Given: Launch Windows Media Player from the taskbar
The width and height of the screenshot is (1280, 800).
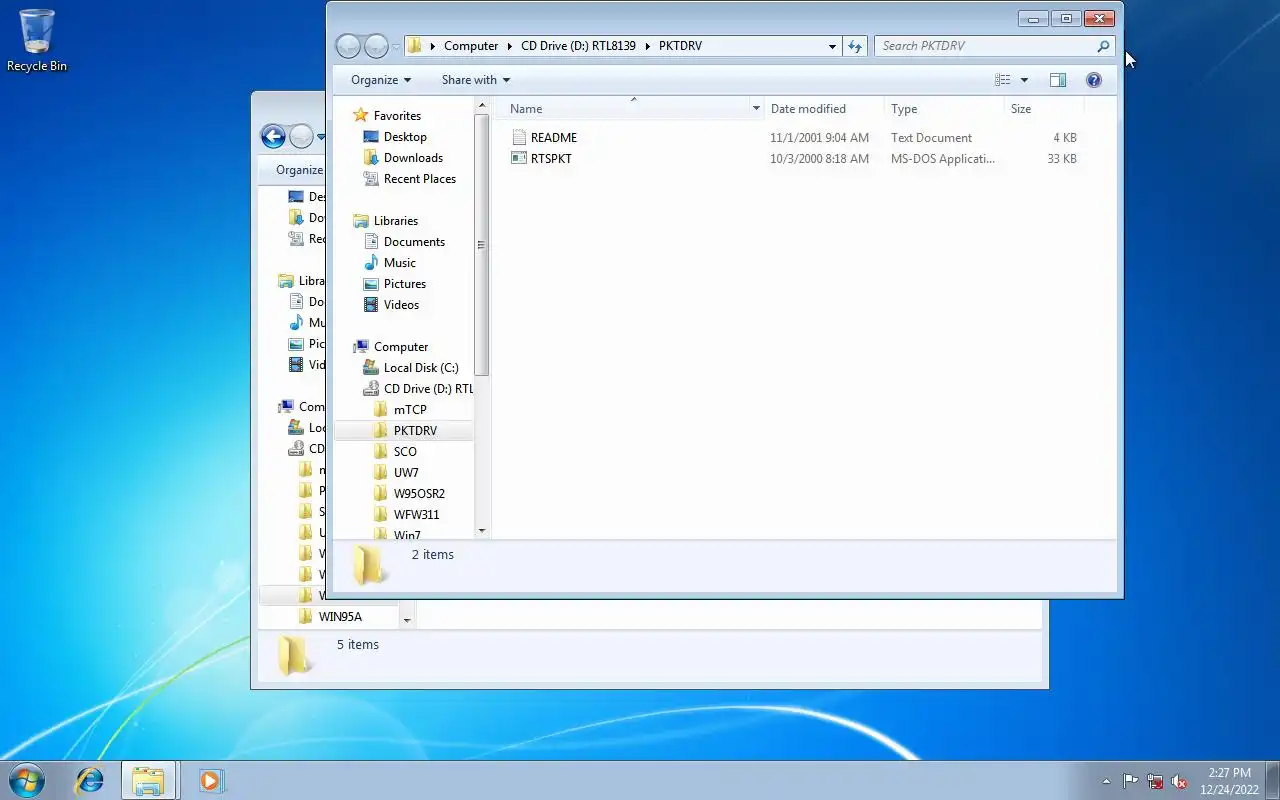Looking at the screenshot, I should click(x=211, y=780).
